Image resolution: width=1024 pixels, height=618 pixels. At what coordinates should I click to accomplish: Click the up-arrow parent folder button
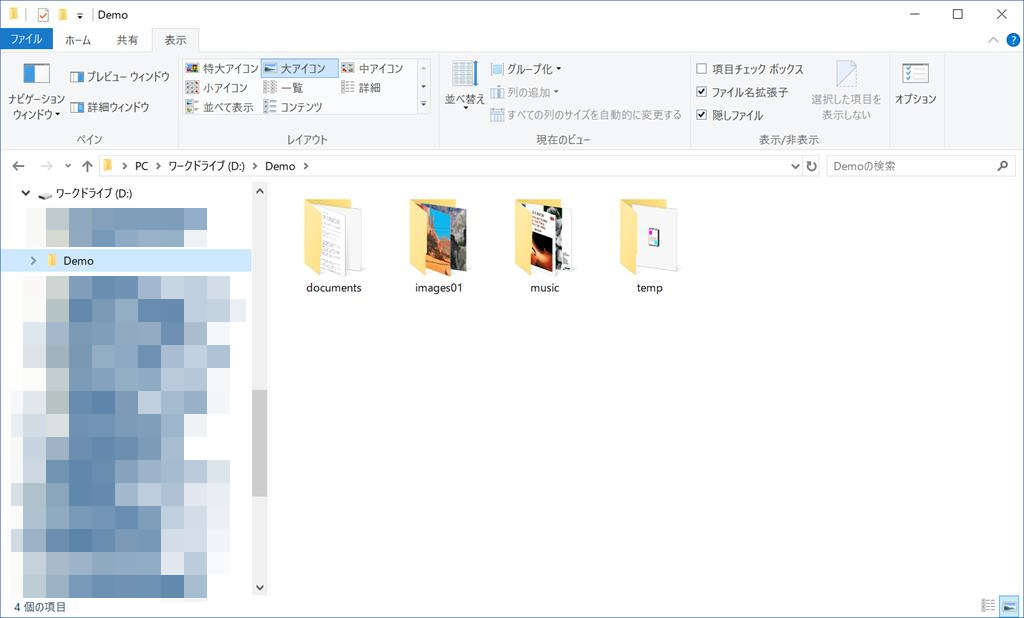pos(87,166)
